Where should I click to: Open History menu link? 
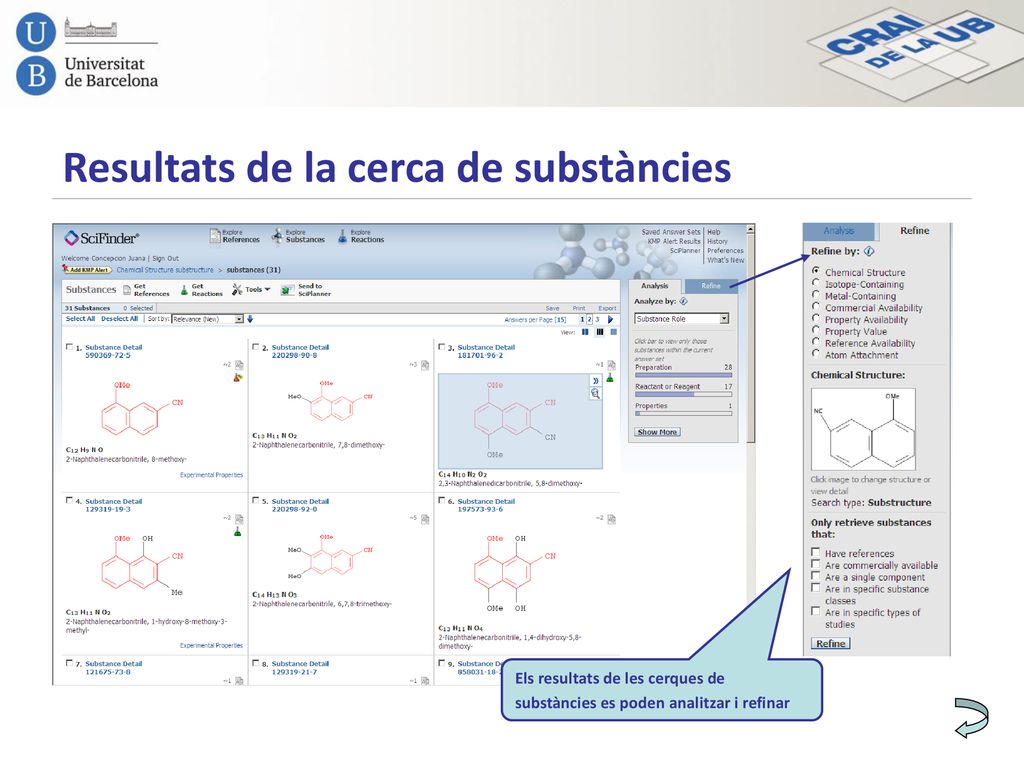tap(717, 241)
